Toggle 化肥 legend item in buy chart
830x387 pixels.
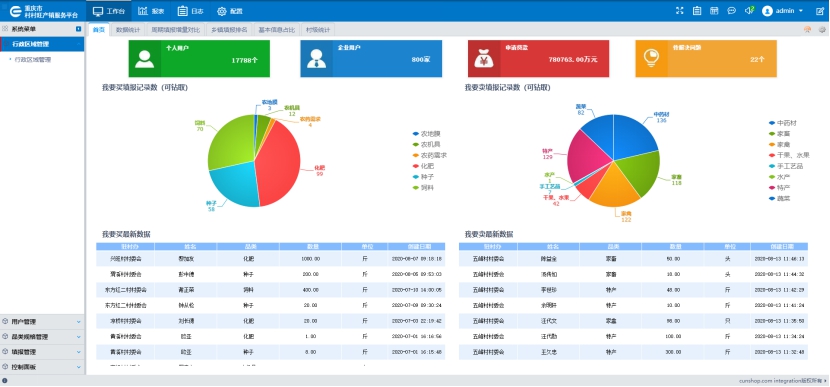tap(422, 166)
